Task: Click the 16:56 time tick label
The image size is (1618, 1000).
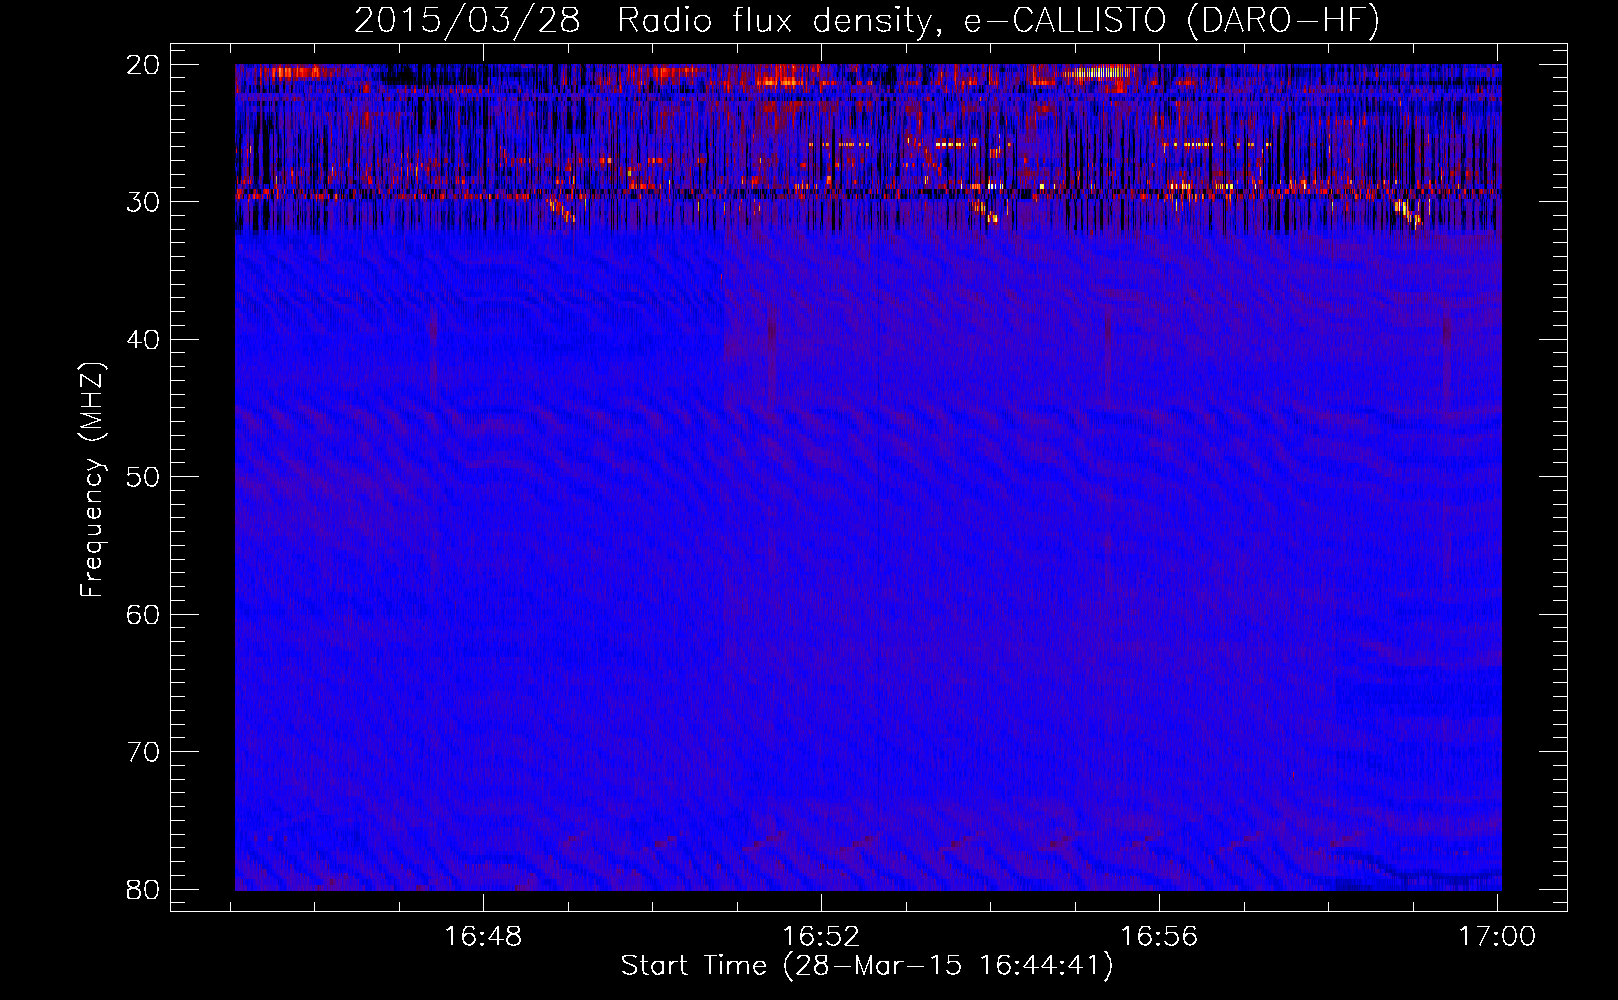Action: (x=1159, y=936)
